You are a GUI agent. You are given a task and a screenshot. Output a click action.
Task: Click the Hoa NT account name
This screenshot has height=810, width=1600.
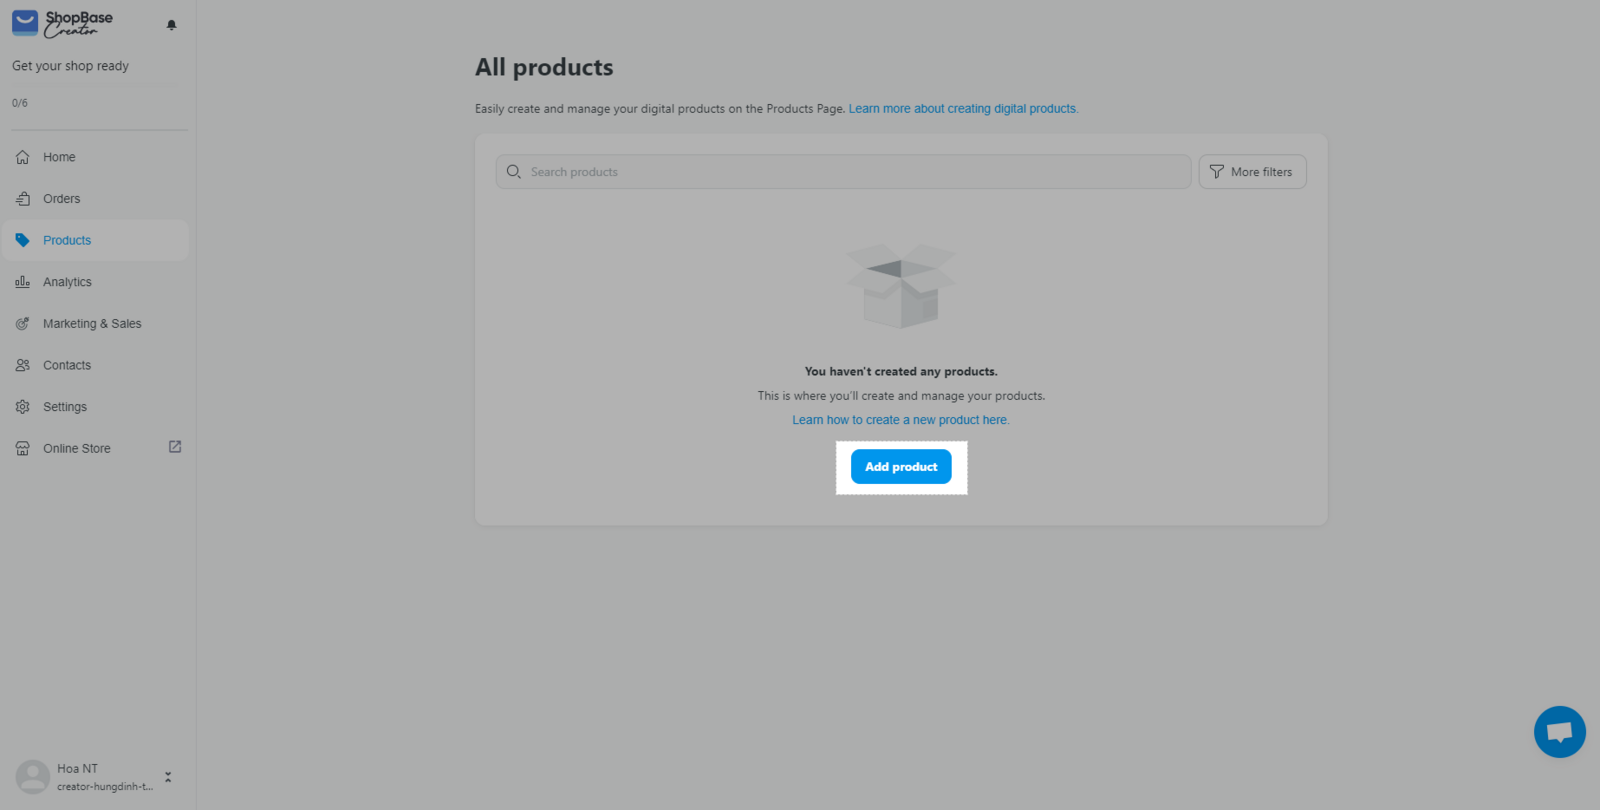coord(77,769)
